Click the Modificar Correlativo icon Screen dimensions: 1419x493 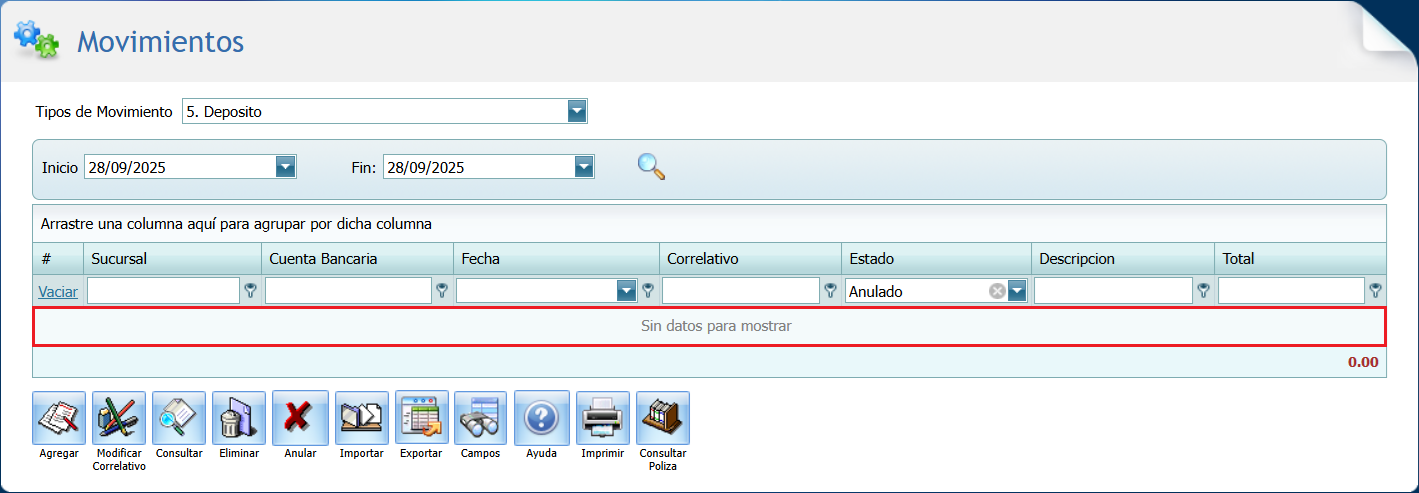click(x=119, y=418)
